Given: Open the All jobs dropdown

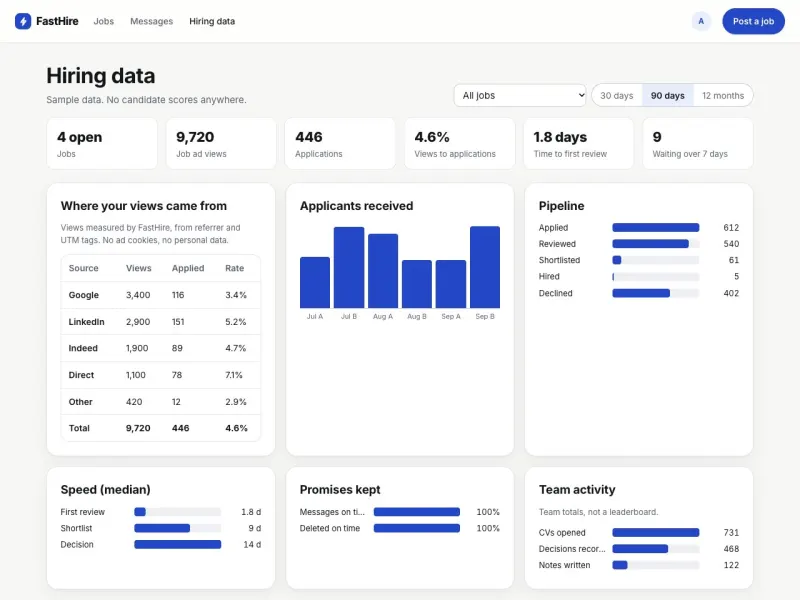Looking at the screenshot, I should tap(520, 95).
